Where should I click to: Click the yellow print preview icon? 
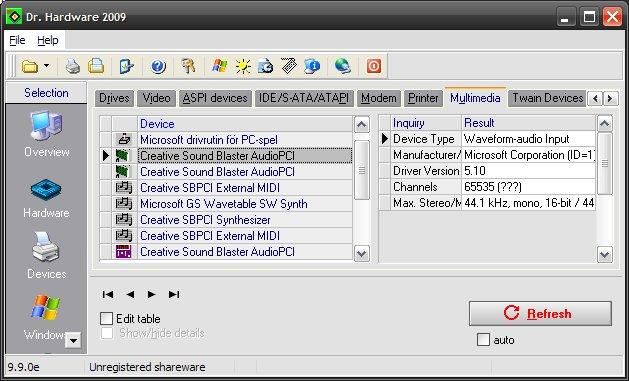[x=96, y=66]
